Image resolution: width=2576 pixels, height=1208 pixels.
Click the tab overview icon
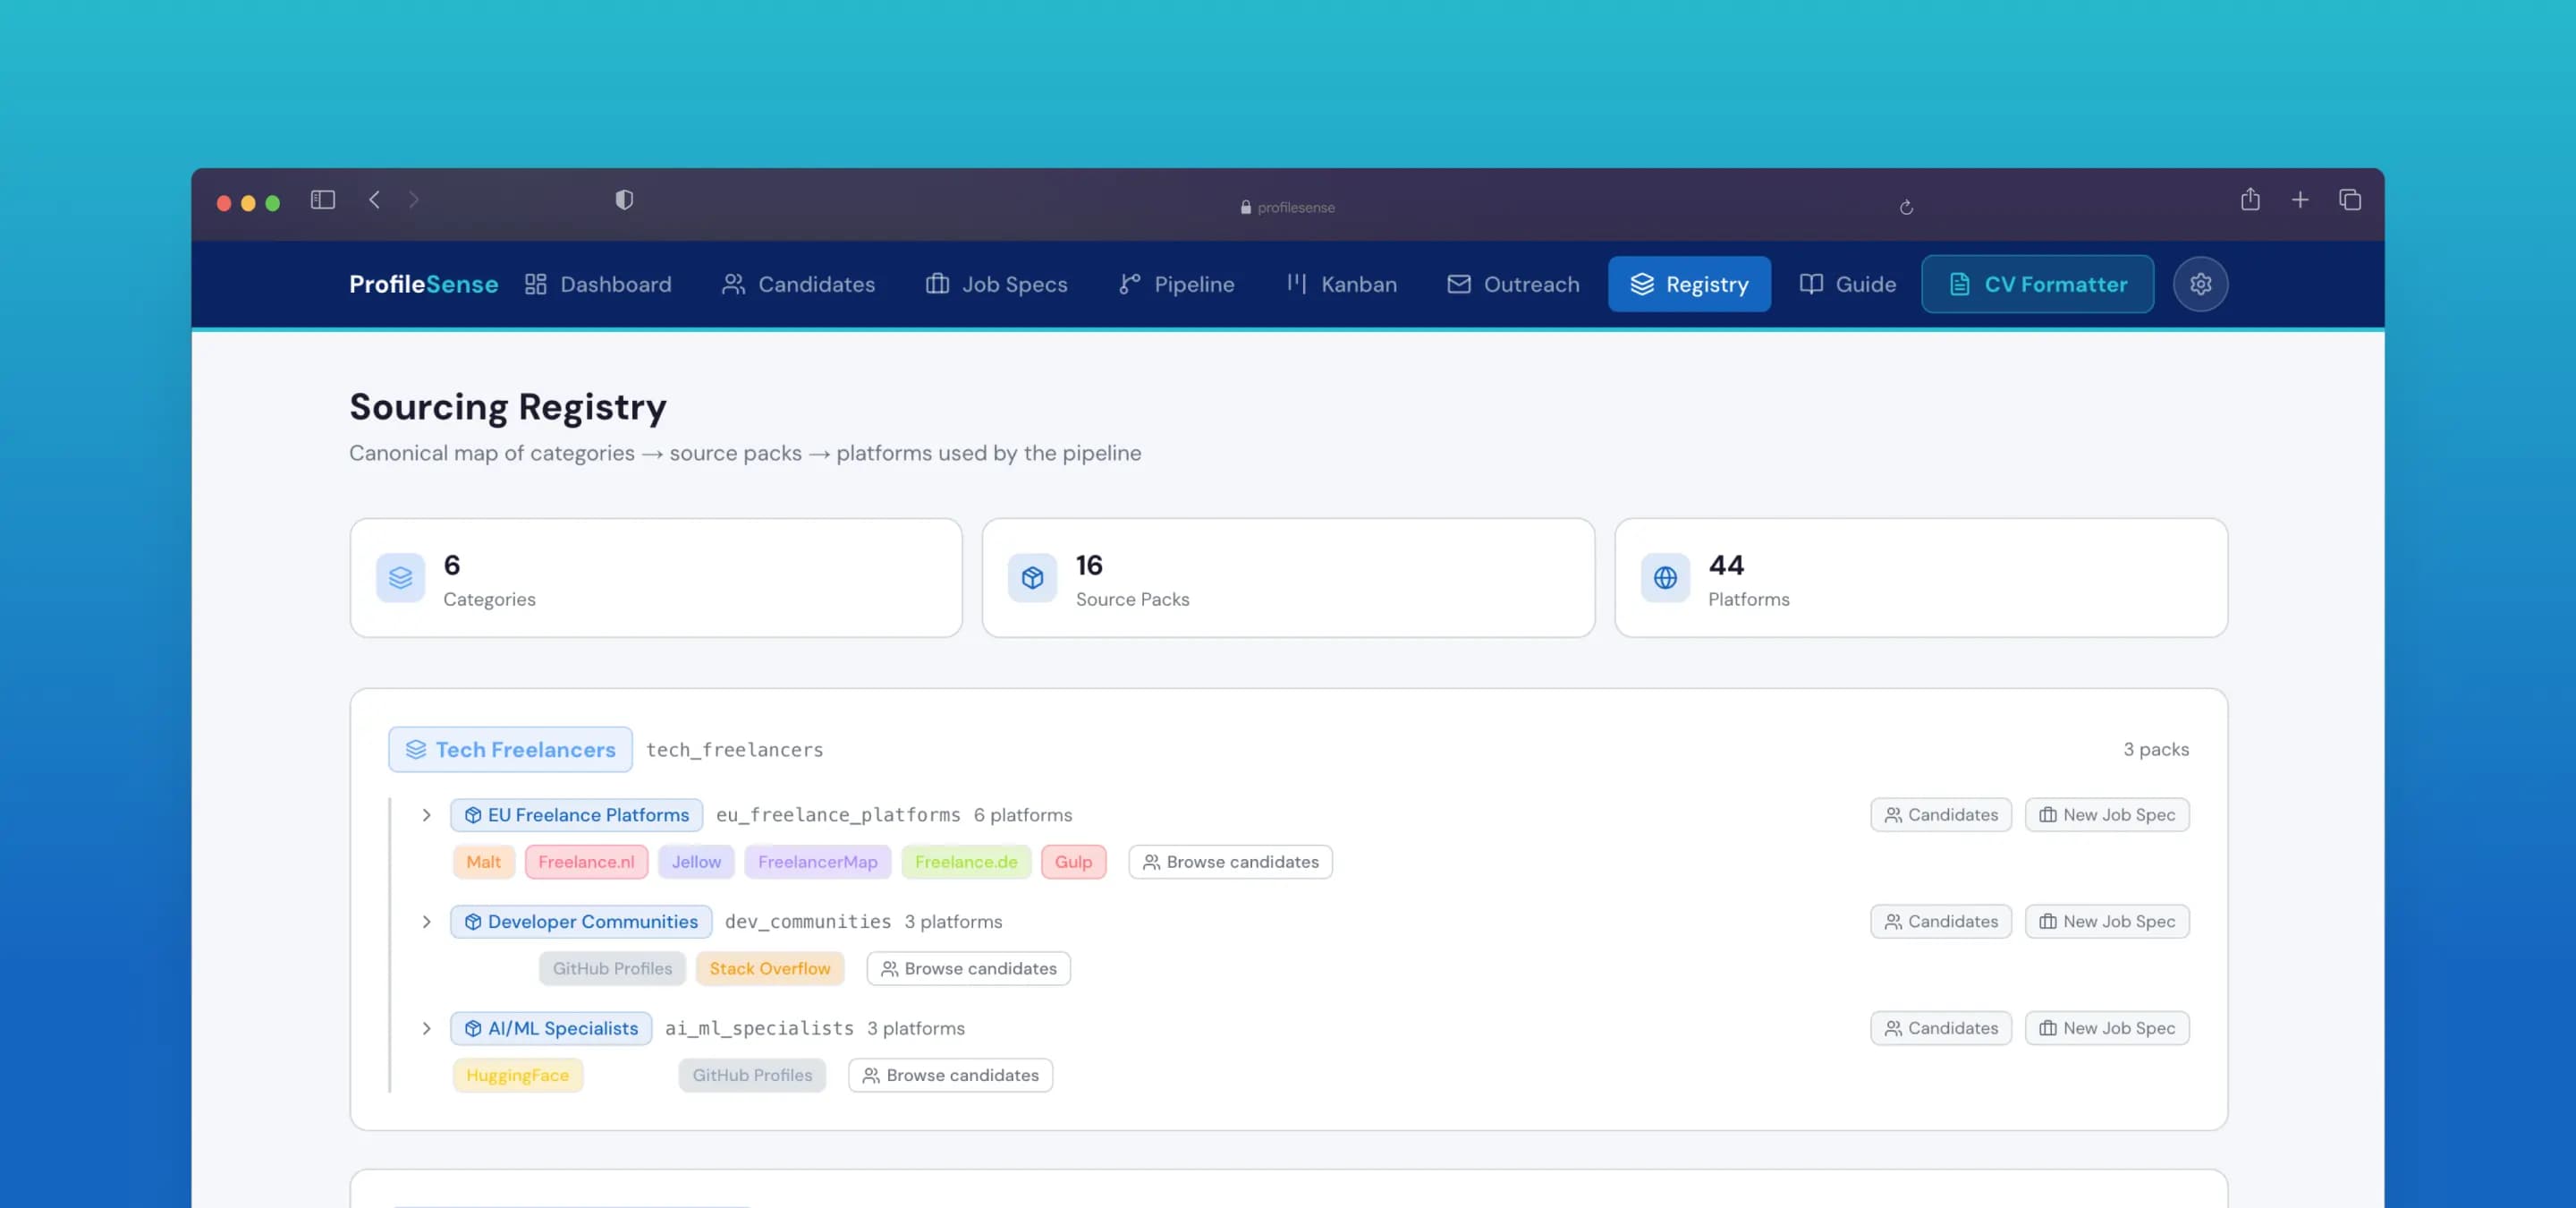tap(2350, 200)
